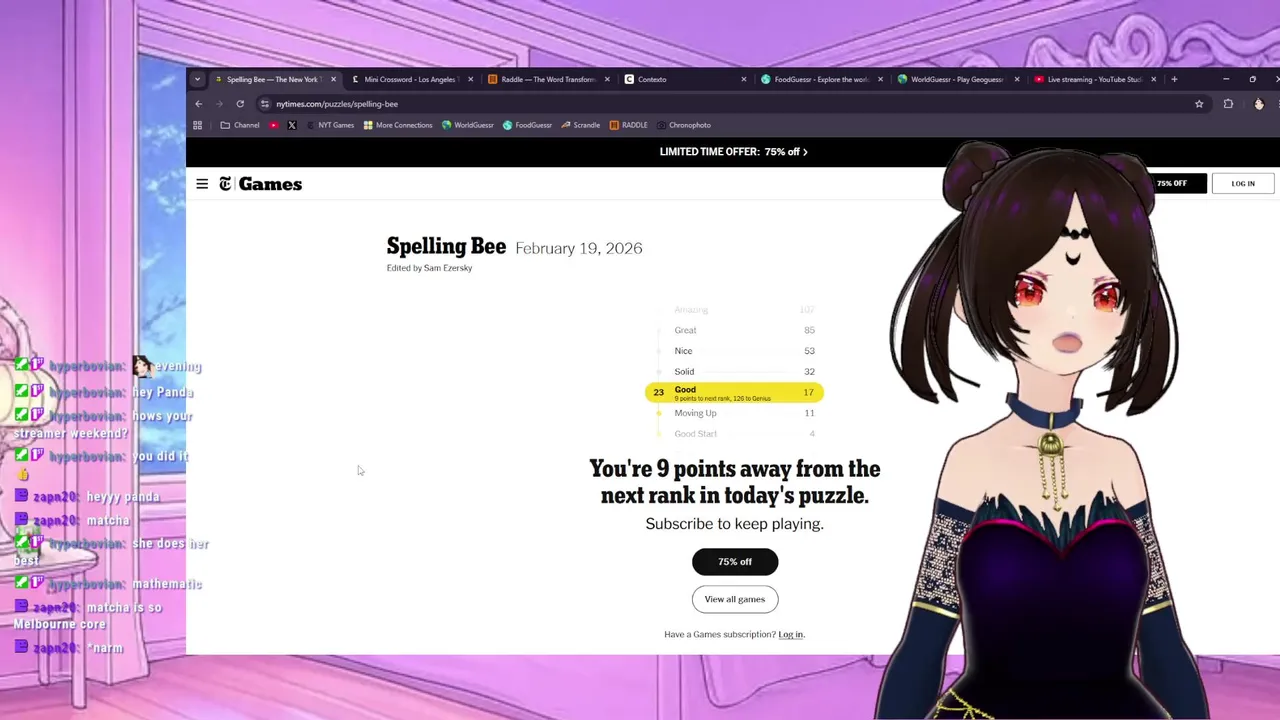Bookmark this page with the star icon
1280x720 pixels.
coord(1199,104)
